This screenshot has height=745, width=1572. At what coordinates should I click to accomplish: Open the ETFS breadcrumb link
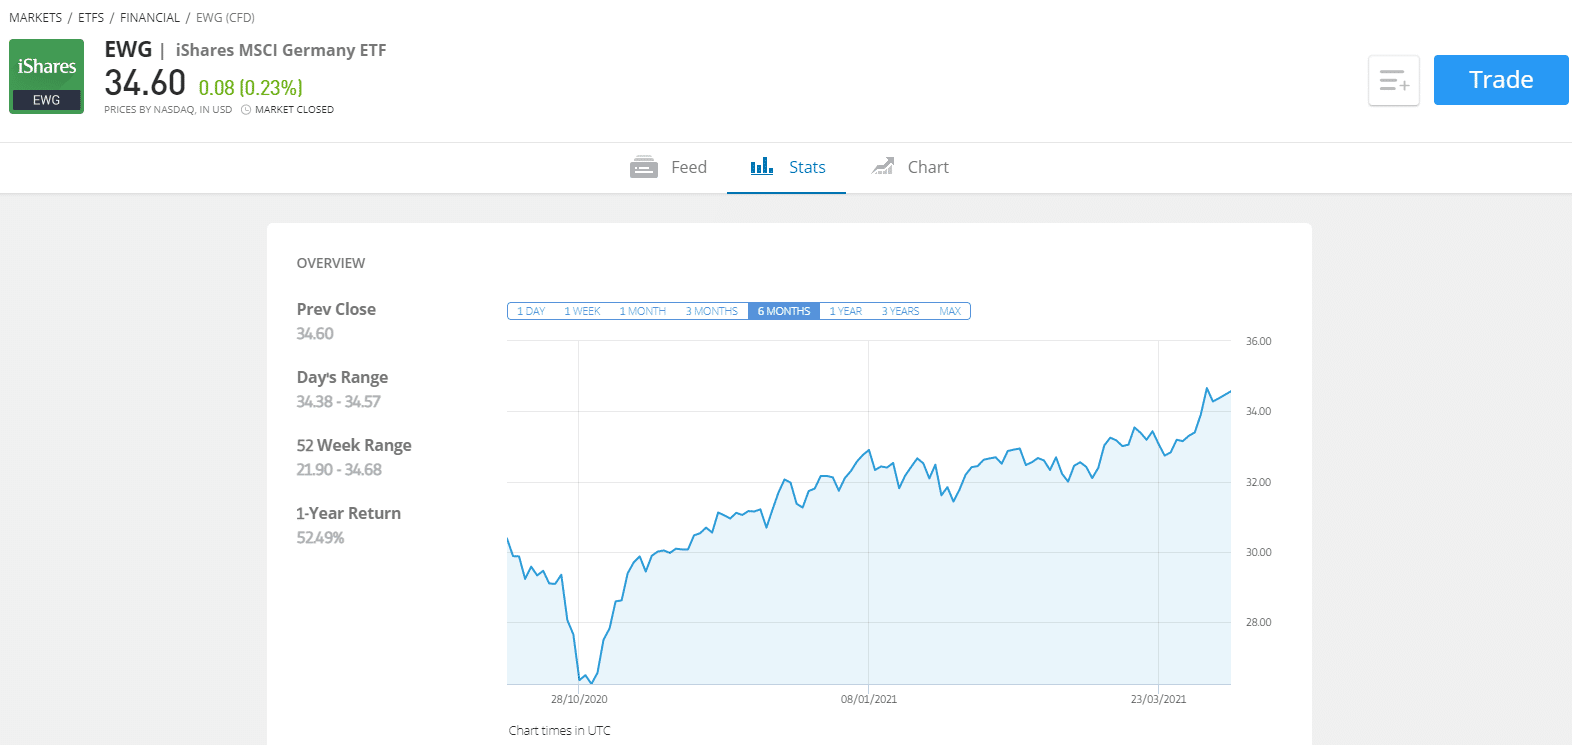point(91,18)
